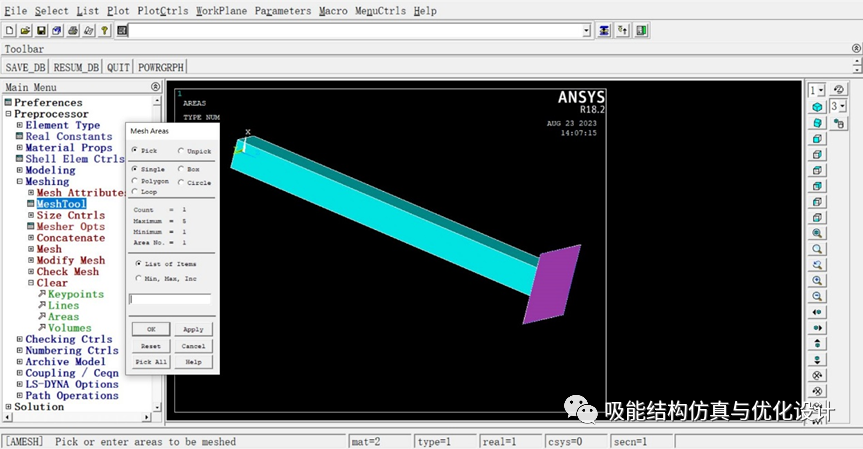Image resolution: width=863 pixels, height=449 pixels.
Task: Choose the Circle picking mode
Action: click(181, 182)
